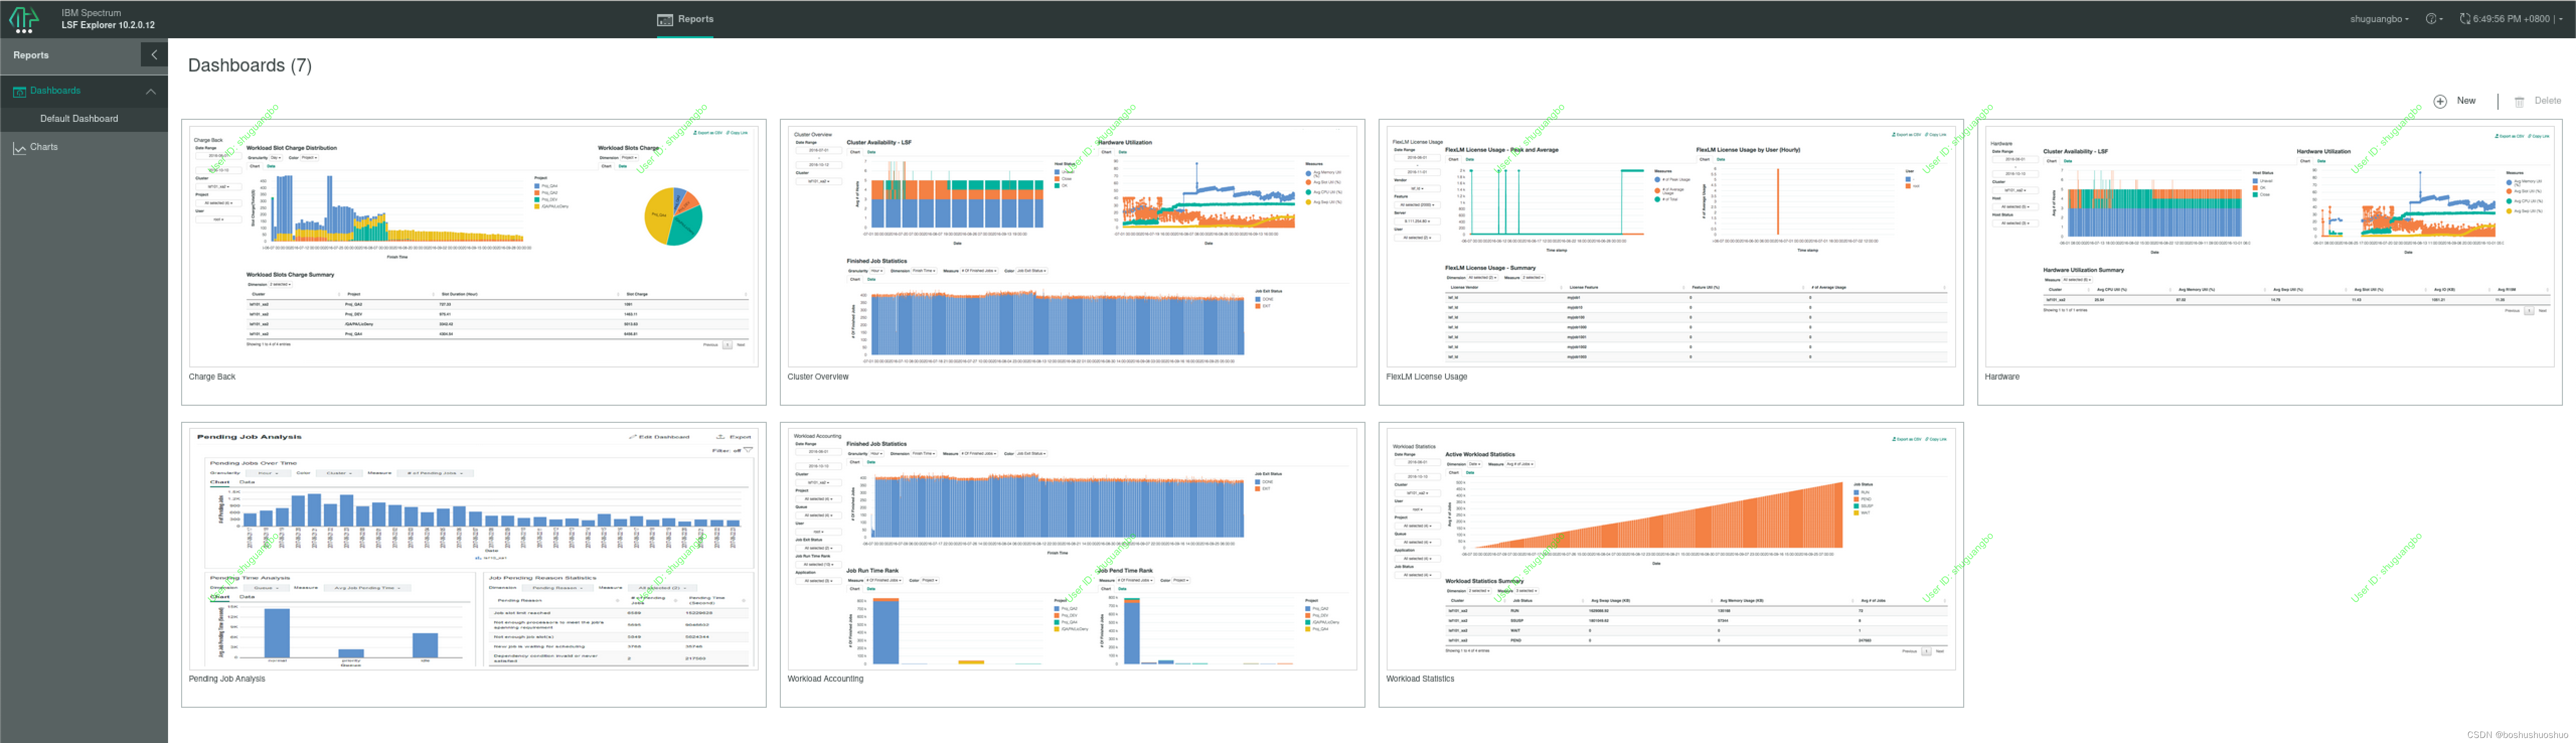2576x743 pixels.
Task: Click the help question mark icon
Action: point(2431,19)
